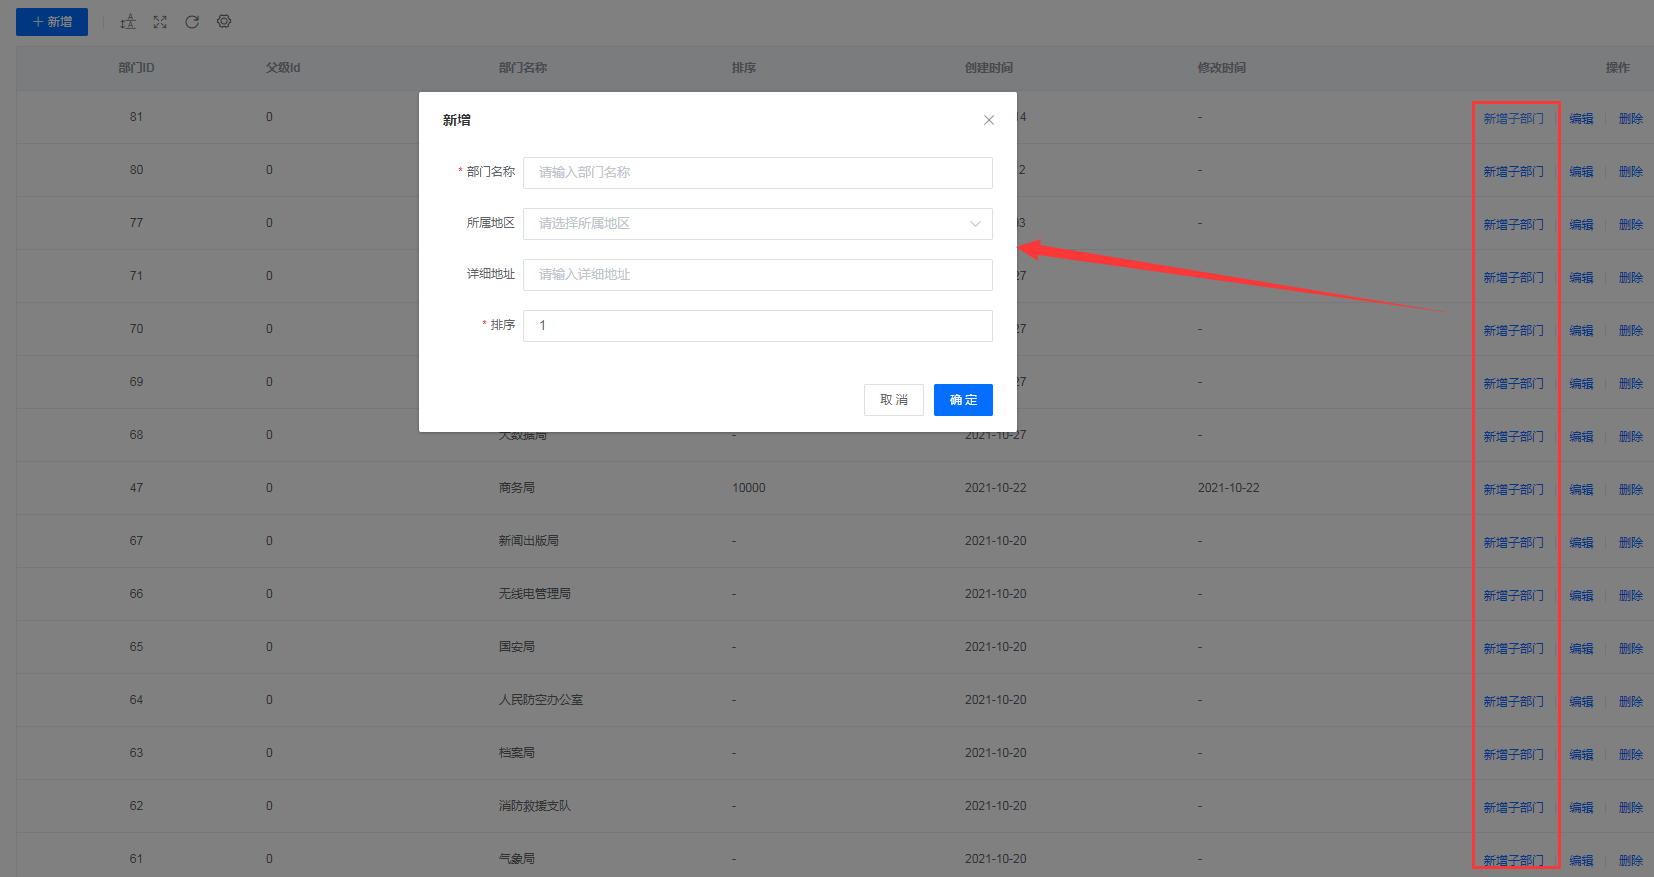The image size is (1654, 877).
Task: Click 编辑 in row 80
Action: click(x=1581, y=172)
